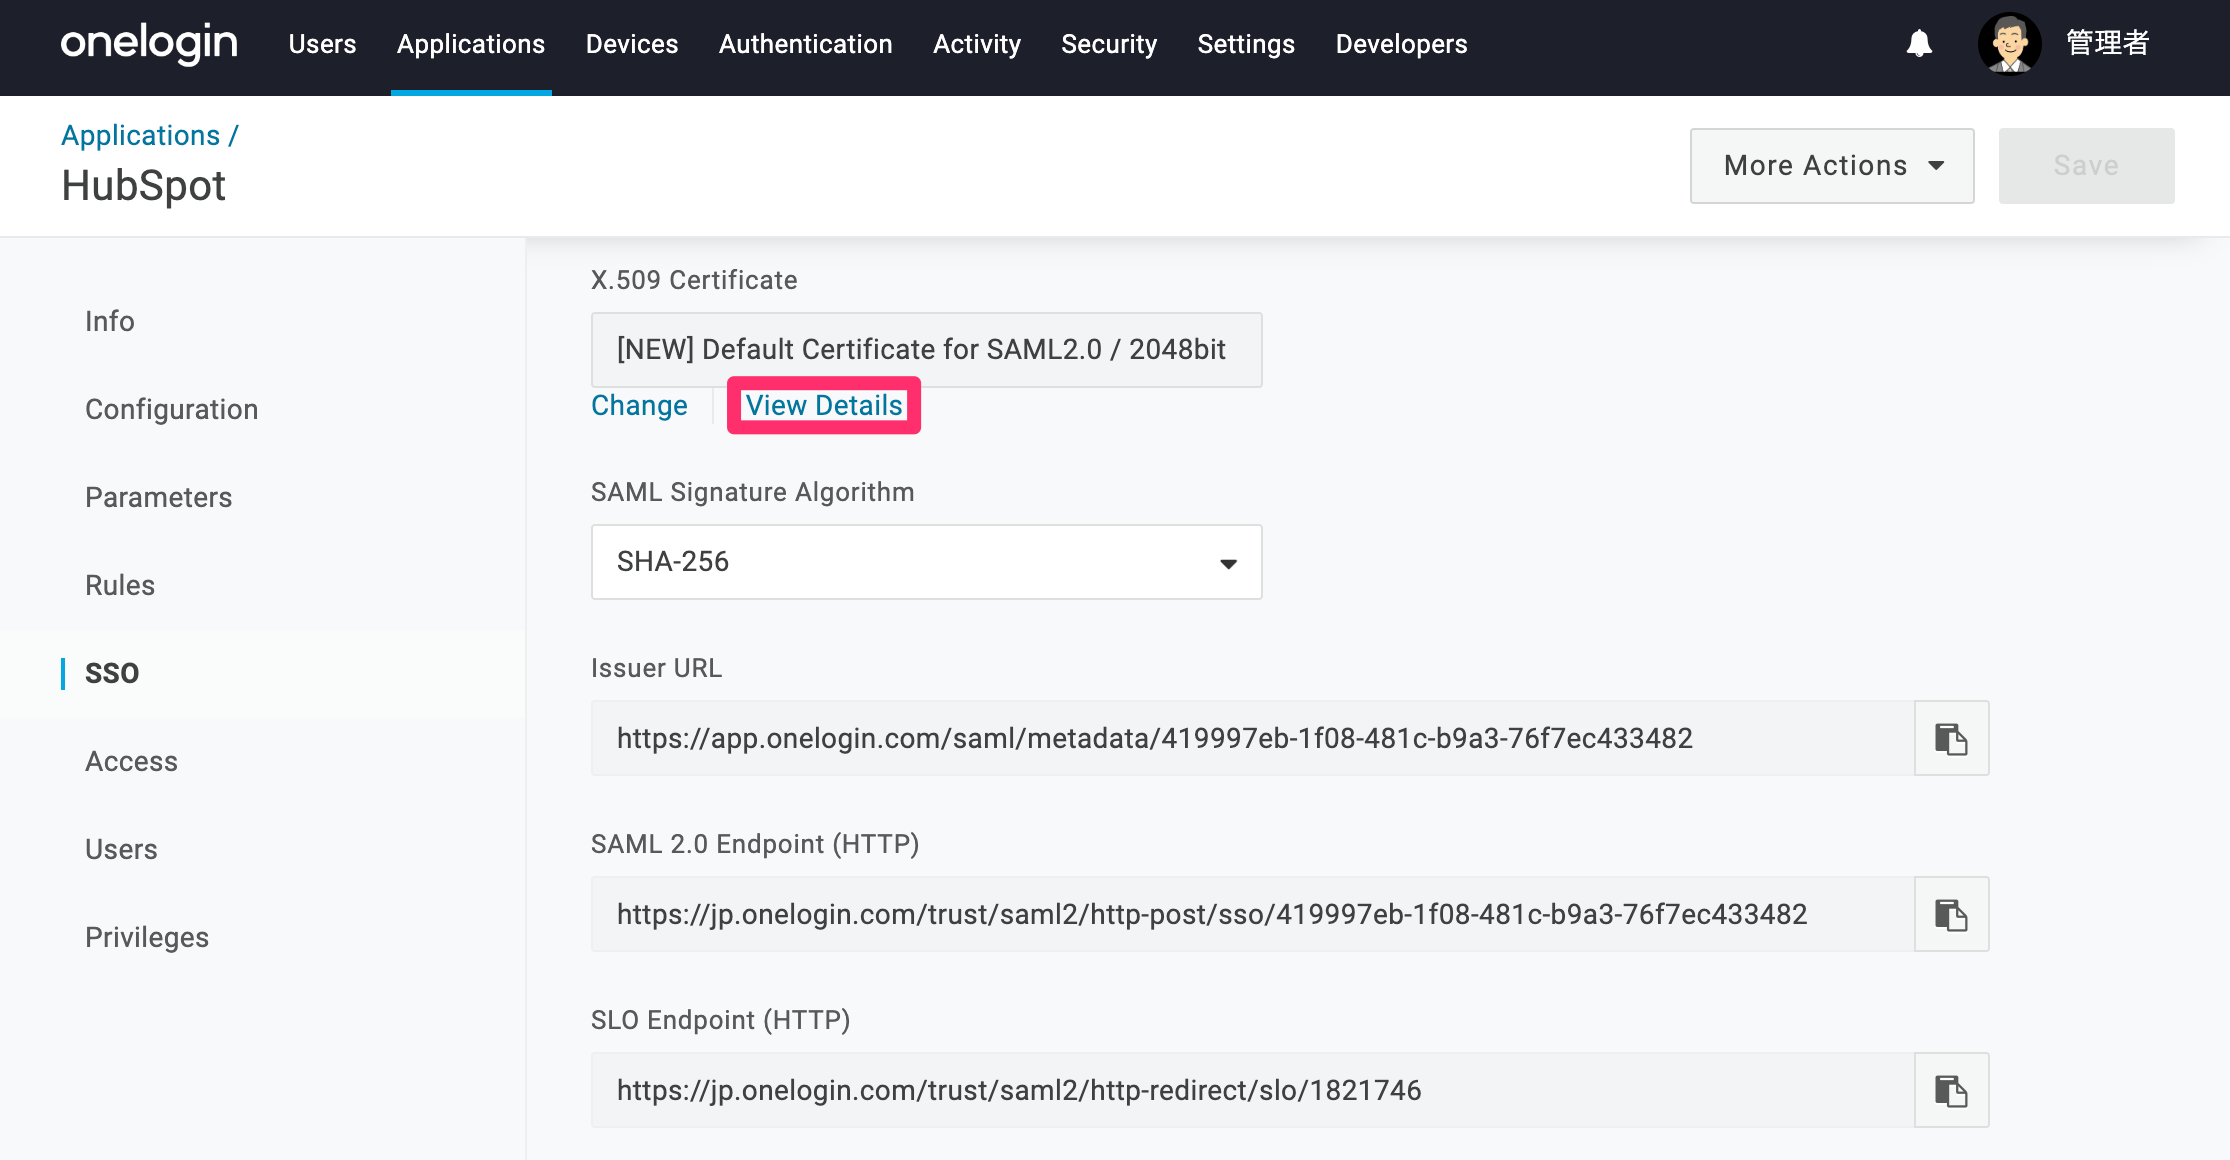Viewport: 2230px width, 1160px height.
Task: Click the SAML 2.0 Endpoint URL field
Action: pos(1253,914)
